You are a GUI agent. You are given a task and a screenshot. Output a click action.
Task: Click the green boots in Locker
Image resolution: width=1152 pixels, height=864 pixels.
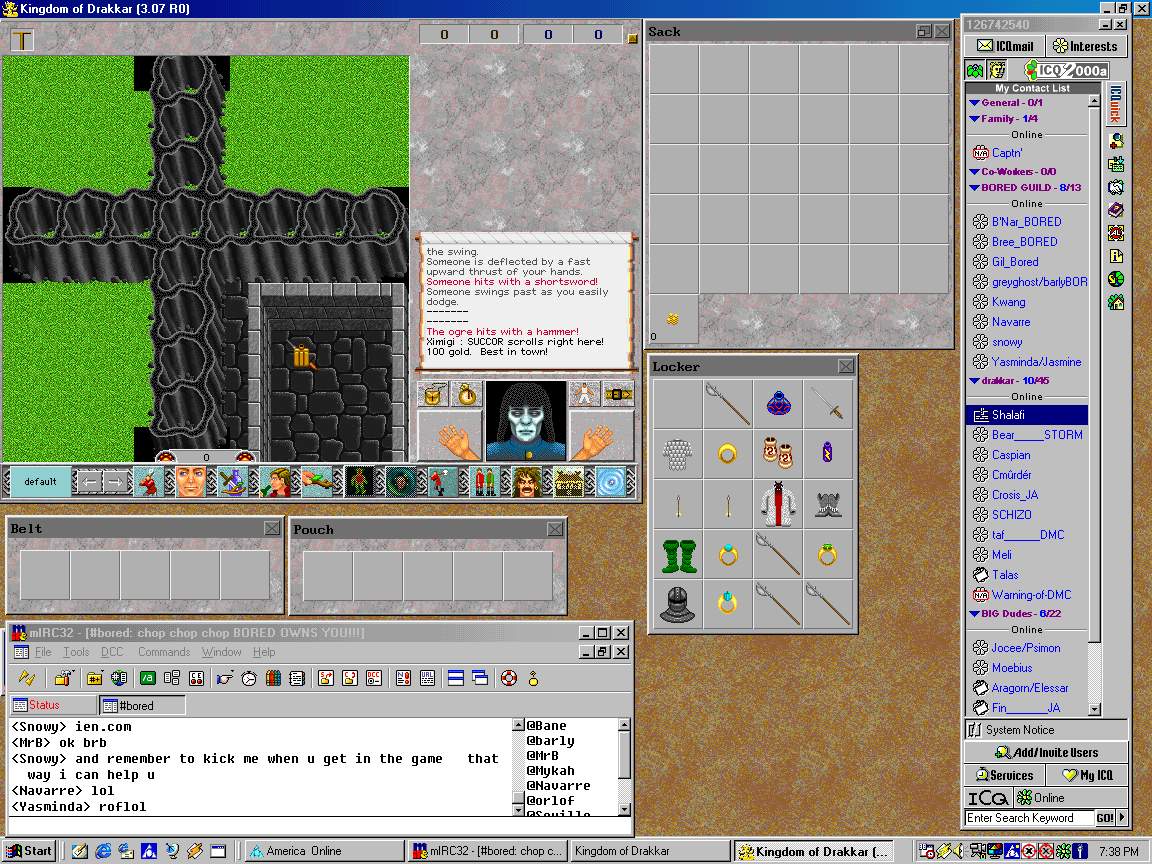678,555
